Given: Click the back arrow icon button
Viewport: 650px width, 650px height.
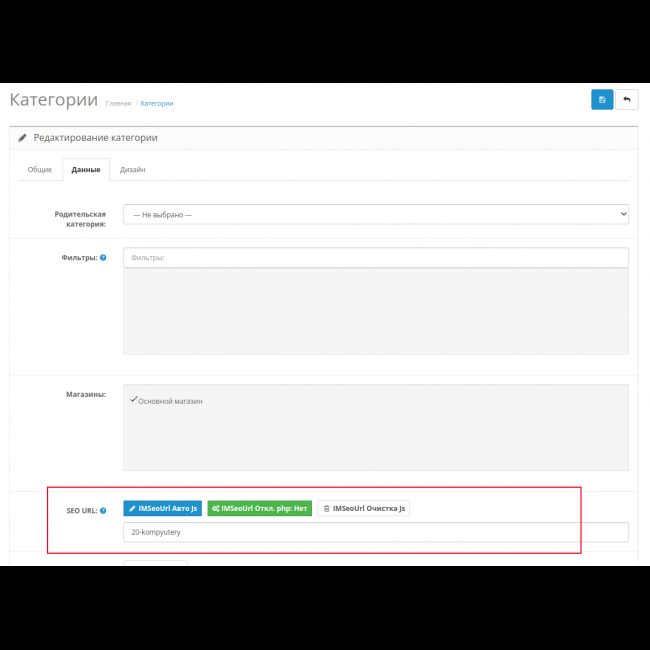Looking at the screenshot, I should click(627, 99).
